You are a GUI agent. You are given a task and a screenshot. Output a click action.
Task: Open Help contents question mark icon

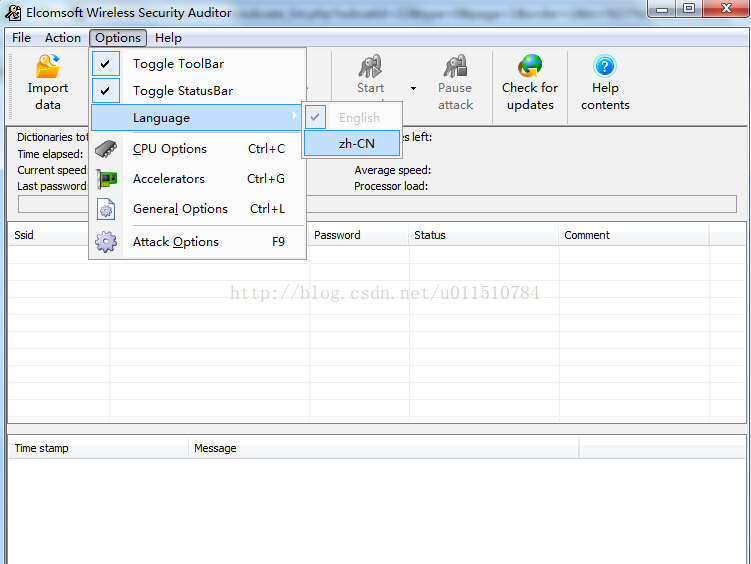[x=604, y=66]
